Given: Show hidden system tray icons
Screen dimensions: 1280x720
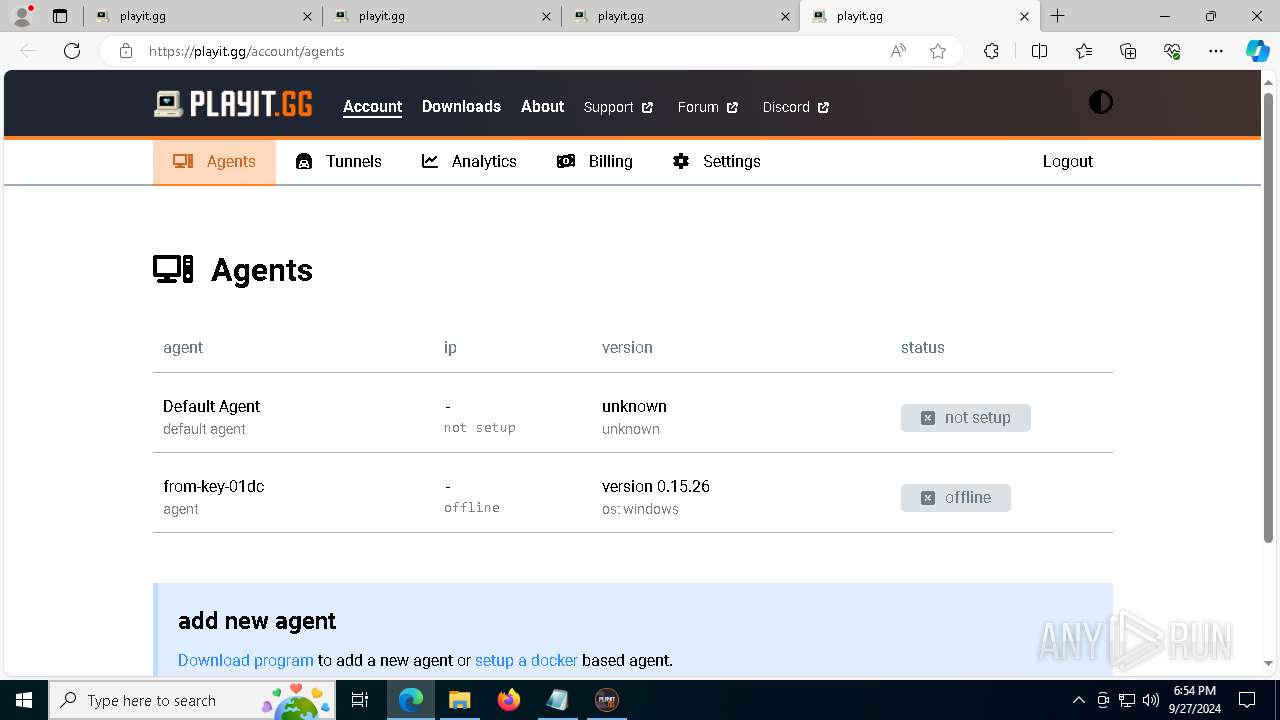Looking at the screenshot, I should 1078,700.
